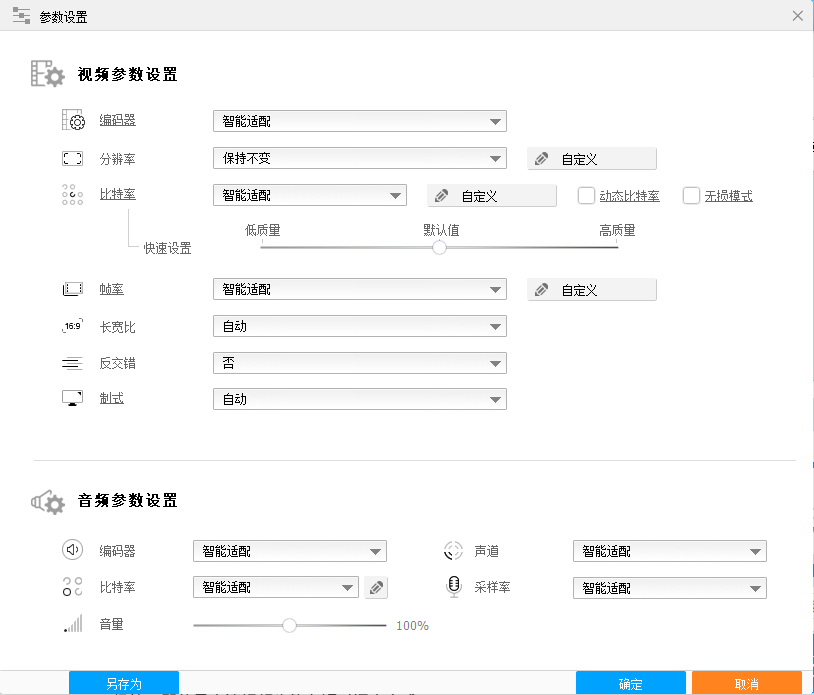814x695 pixels.
Task: Click the frame rate icon beside 帧率
Action: (x=72, y=288)
